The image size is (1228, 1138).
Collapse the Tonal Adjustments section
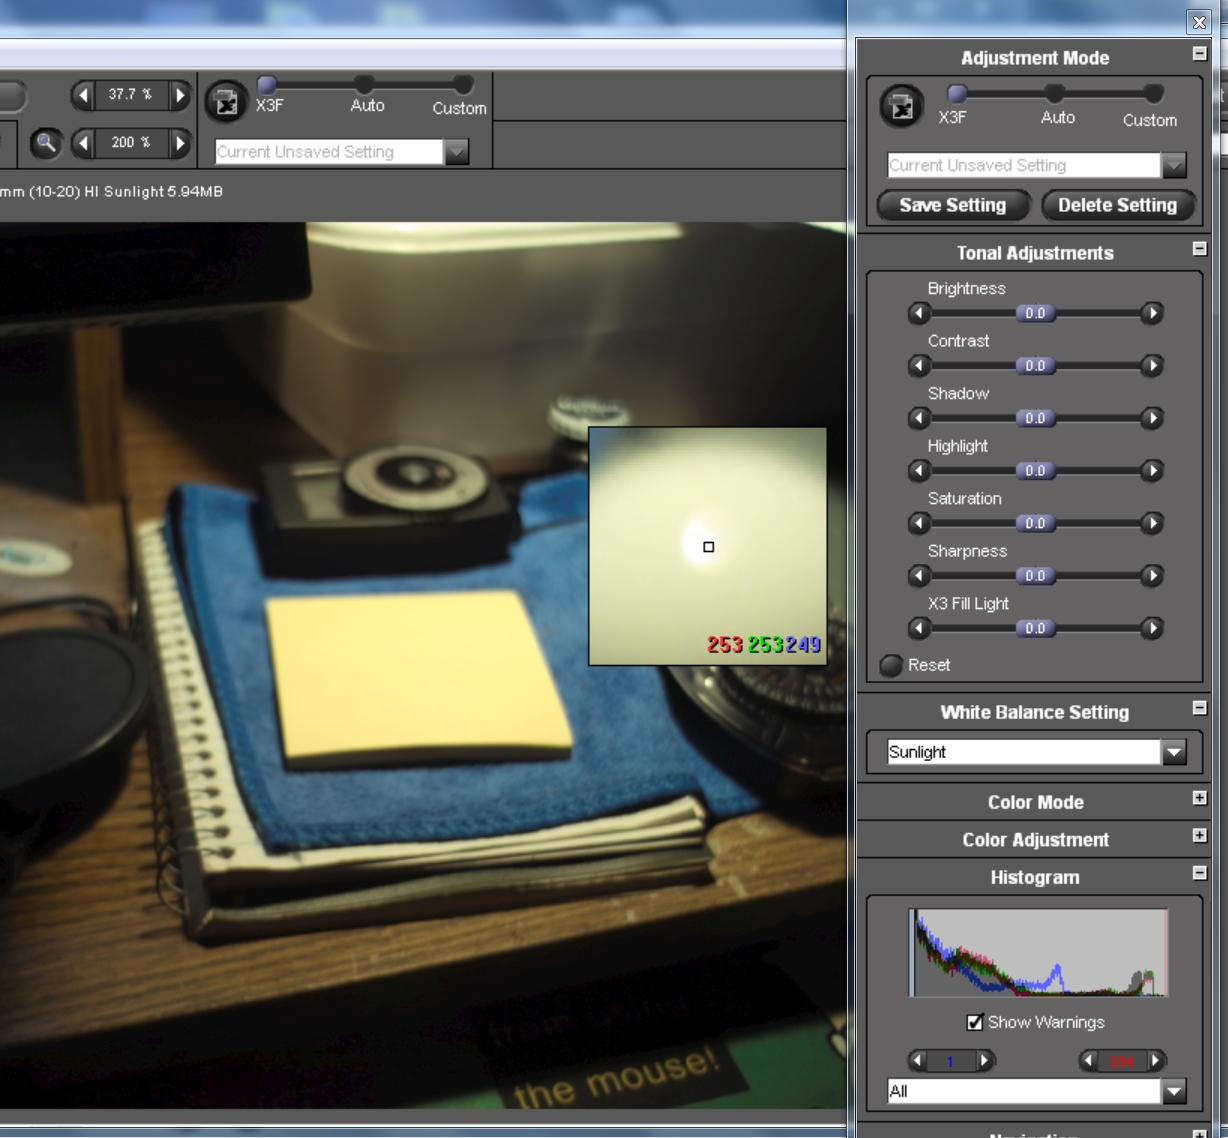pos(1200,249)
